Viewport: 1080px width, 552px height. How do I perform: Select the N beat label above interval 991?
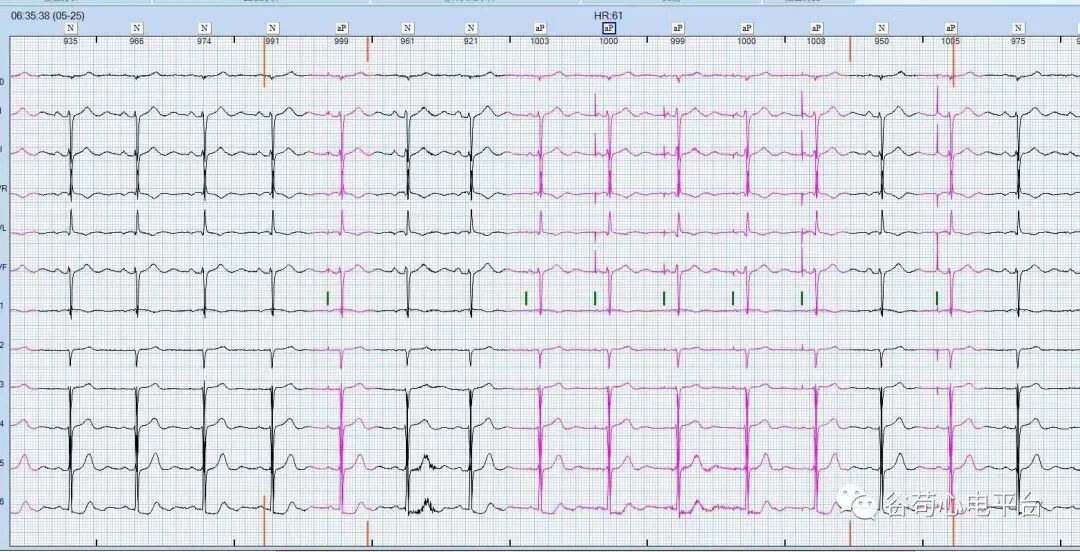(273, 28)
